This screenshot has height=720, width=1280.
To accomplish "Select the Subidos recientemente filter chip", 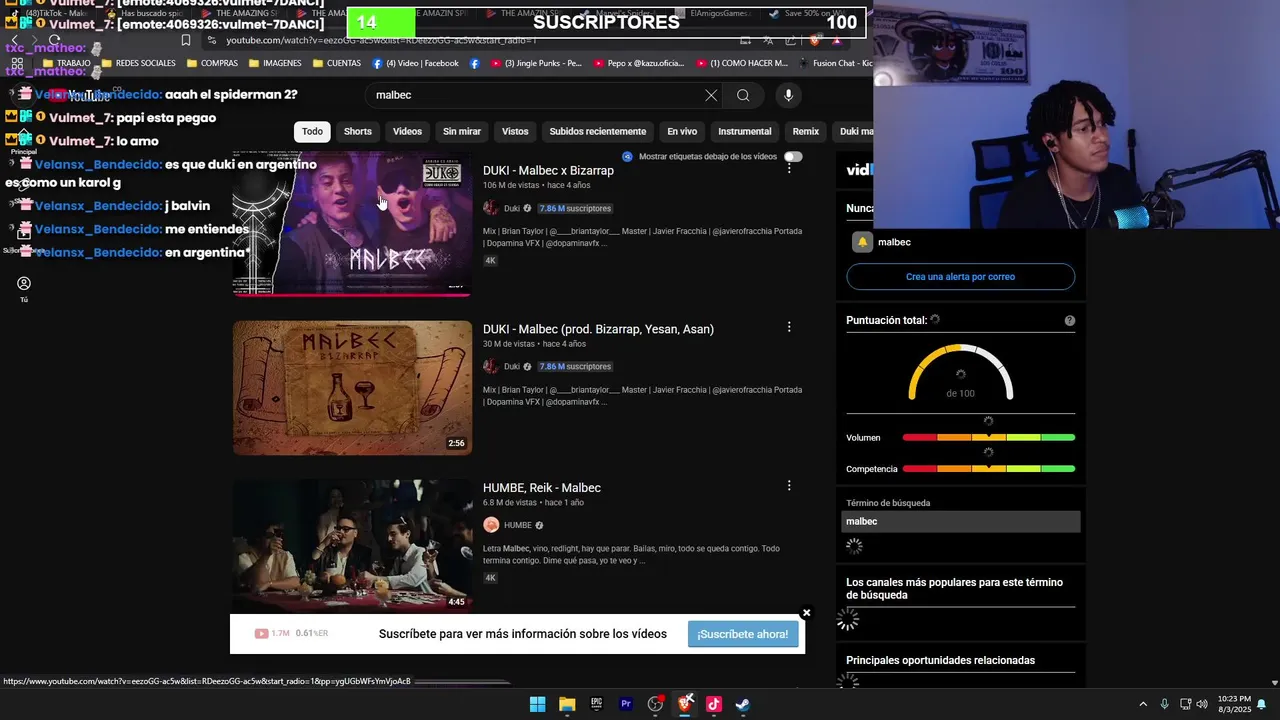I will (x=598, y=131).
